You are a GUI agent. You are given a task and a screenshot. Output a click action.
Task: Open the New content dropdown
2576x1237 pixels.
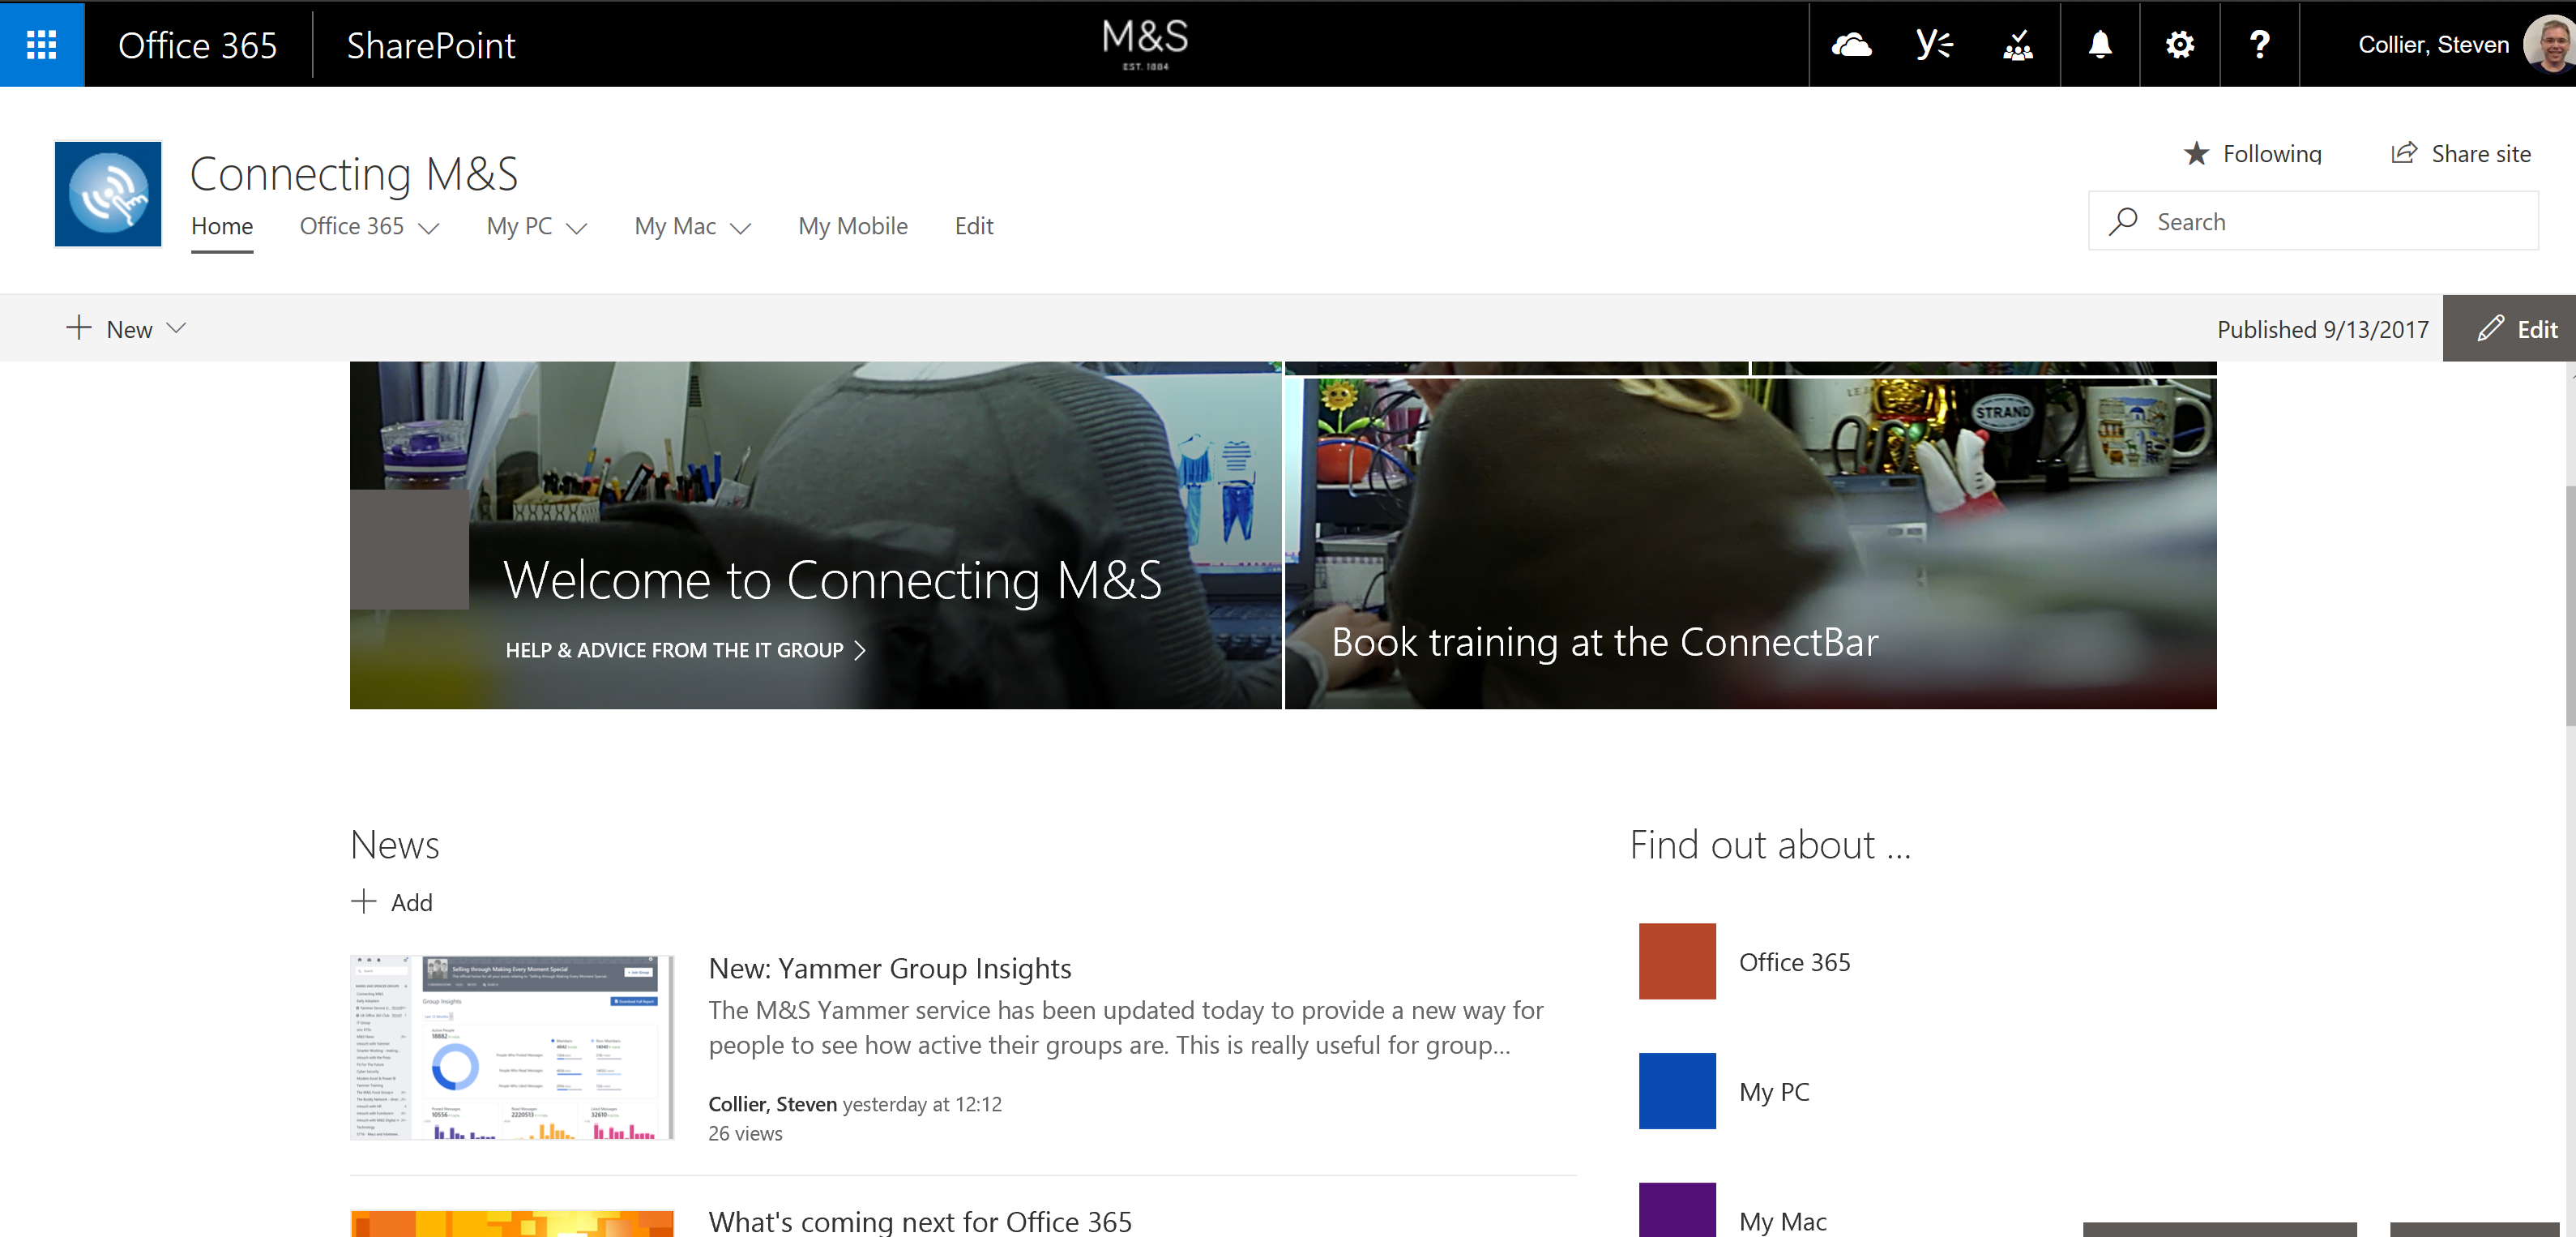click(126, 328)
